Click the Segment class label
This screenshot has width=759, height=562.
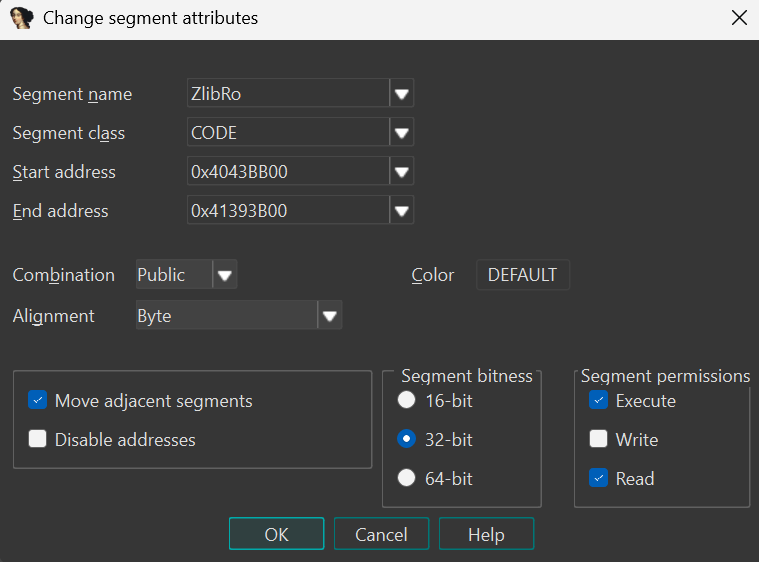tap(69, 133)
